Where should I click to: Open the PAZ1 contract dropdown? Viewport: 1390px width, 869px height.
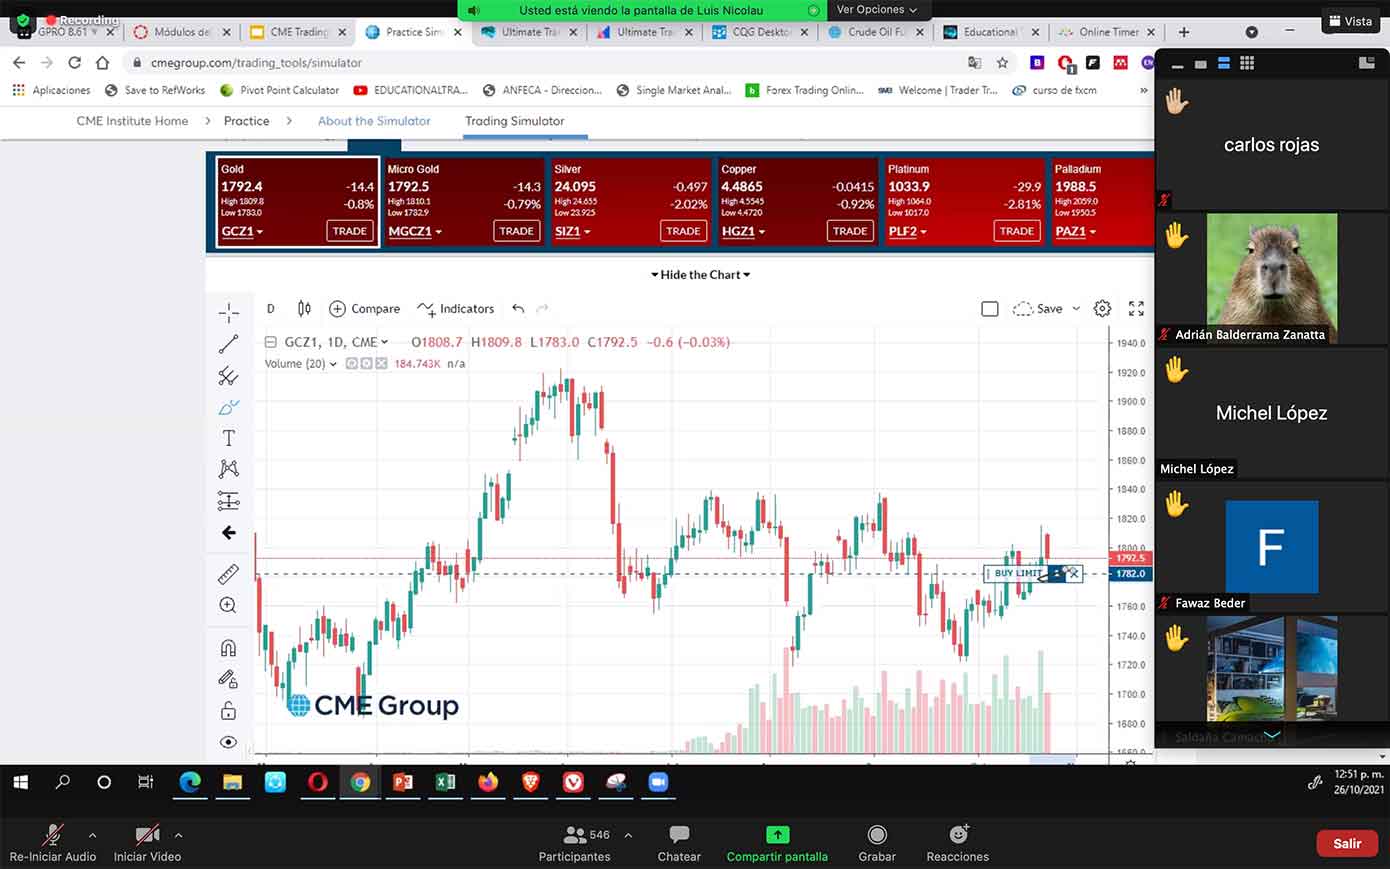(1076, 231)
